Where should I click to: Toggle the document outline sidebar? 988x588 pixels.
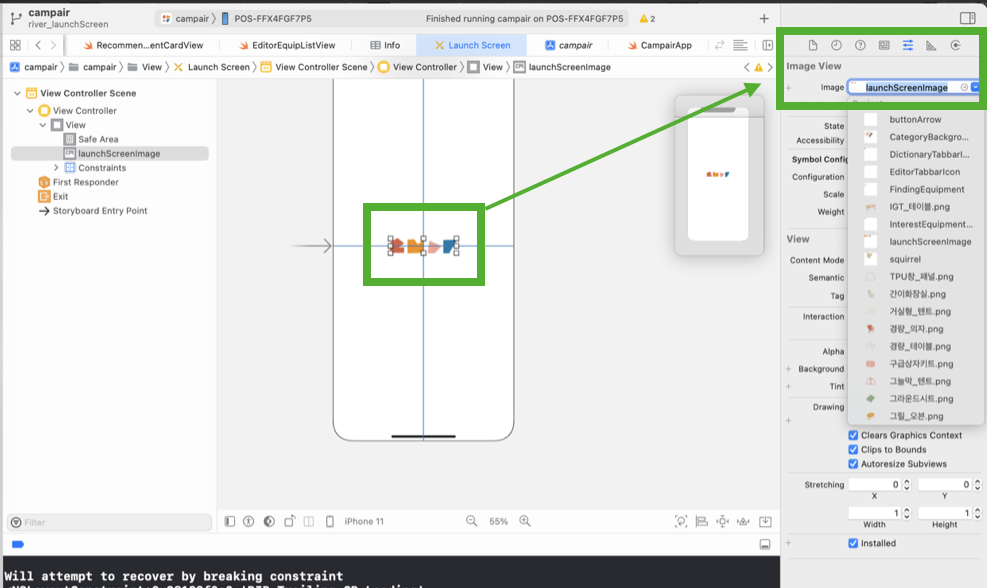click(229, 521)
